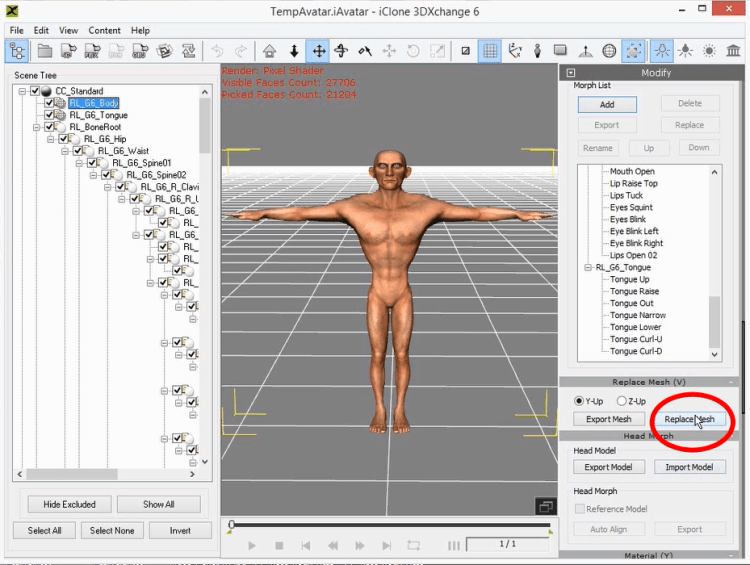Screen dimensions: 750x565
Task: Click the Home view icon in toolbar
Action: tap(269, 50)
